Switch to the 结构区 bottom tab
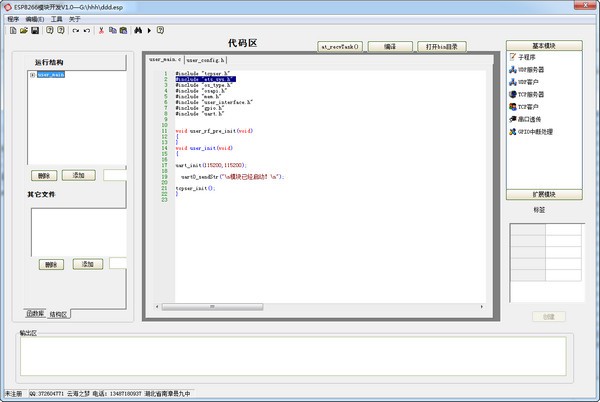Screen dimensions: 600x402 59,314
